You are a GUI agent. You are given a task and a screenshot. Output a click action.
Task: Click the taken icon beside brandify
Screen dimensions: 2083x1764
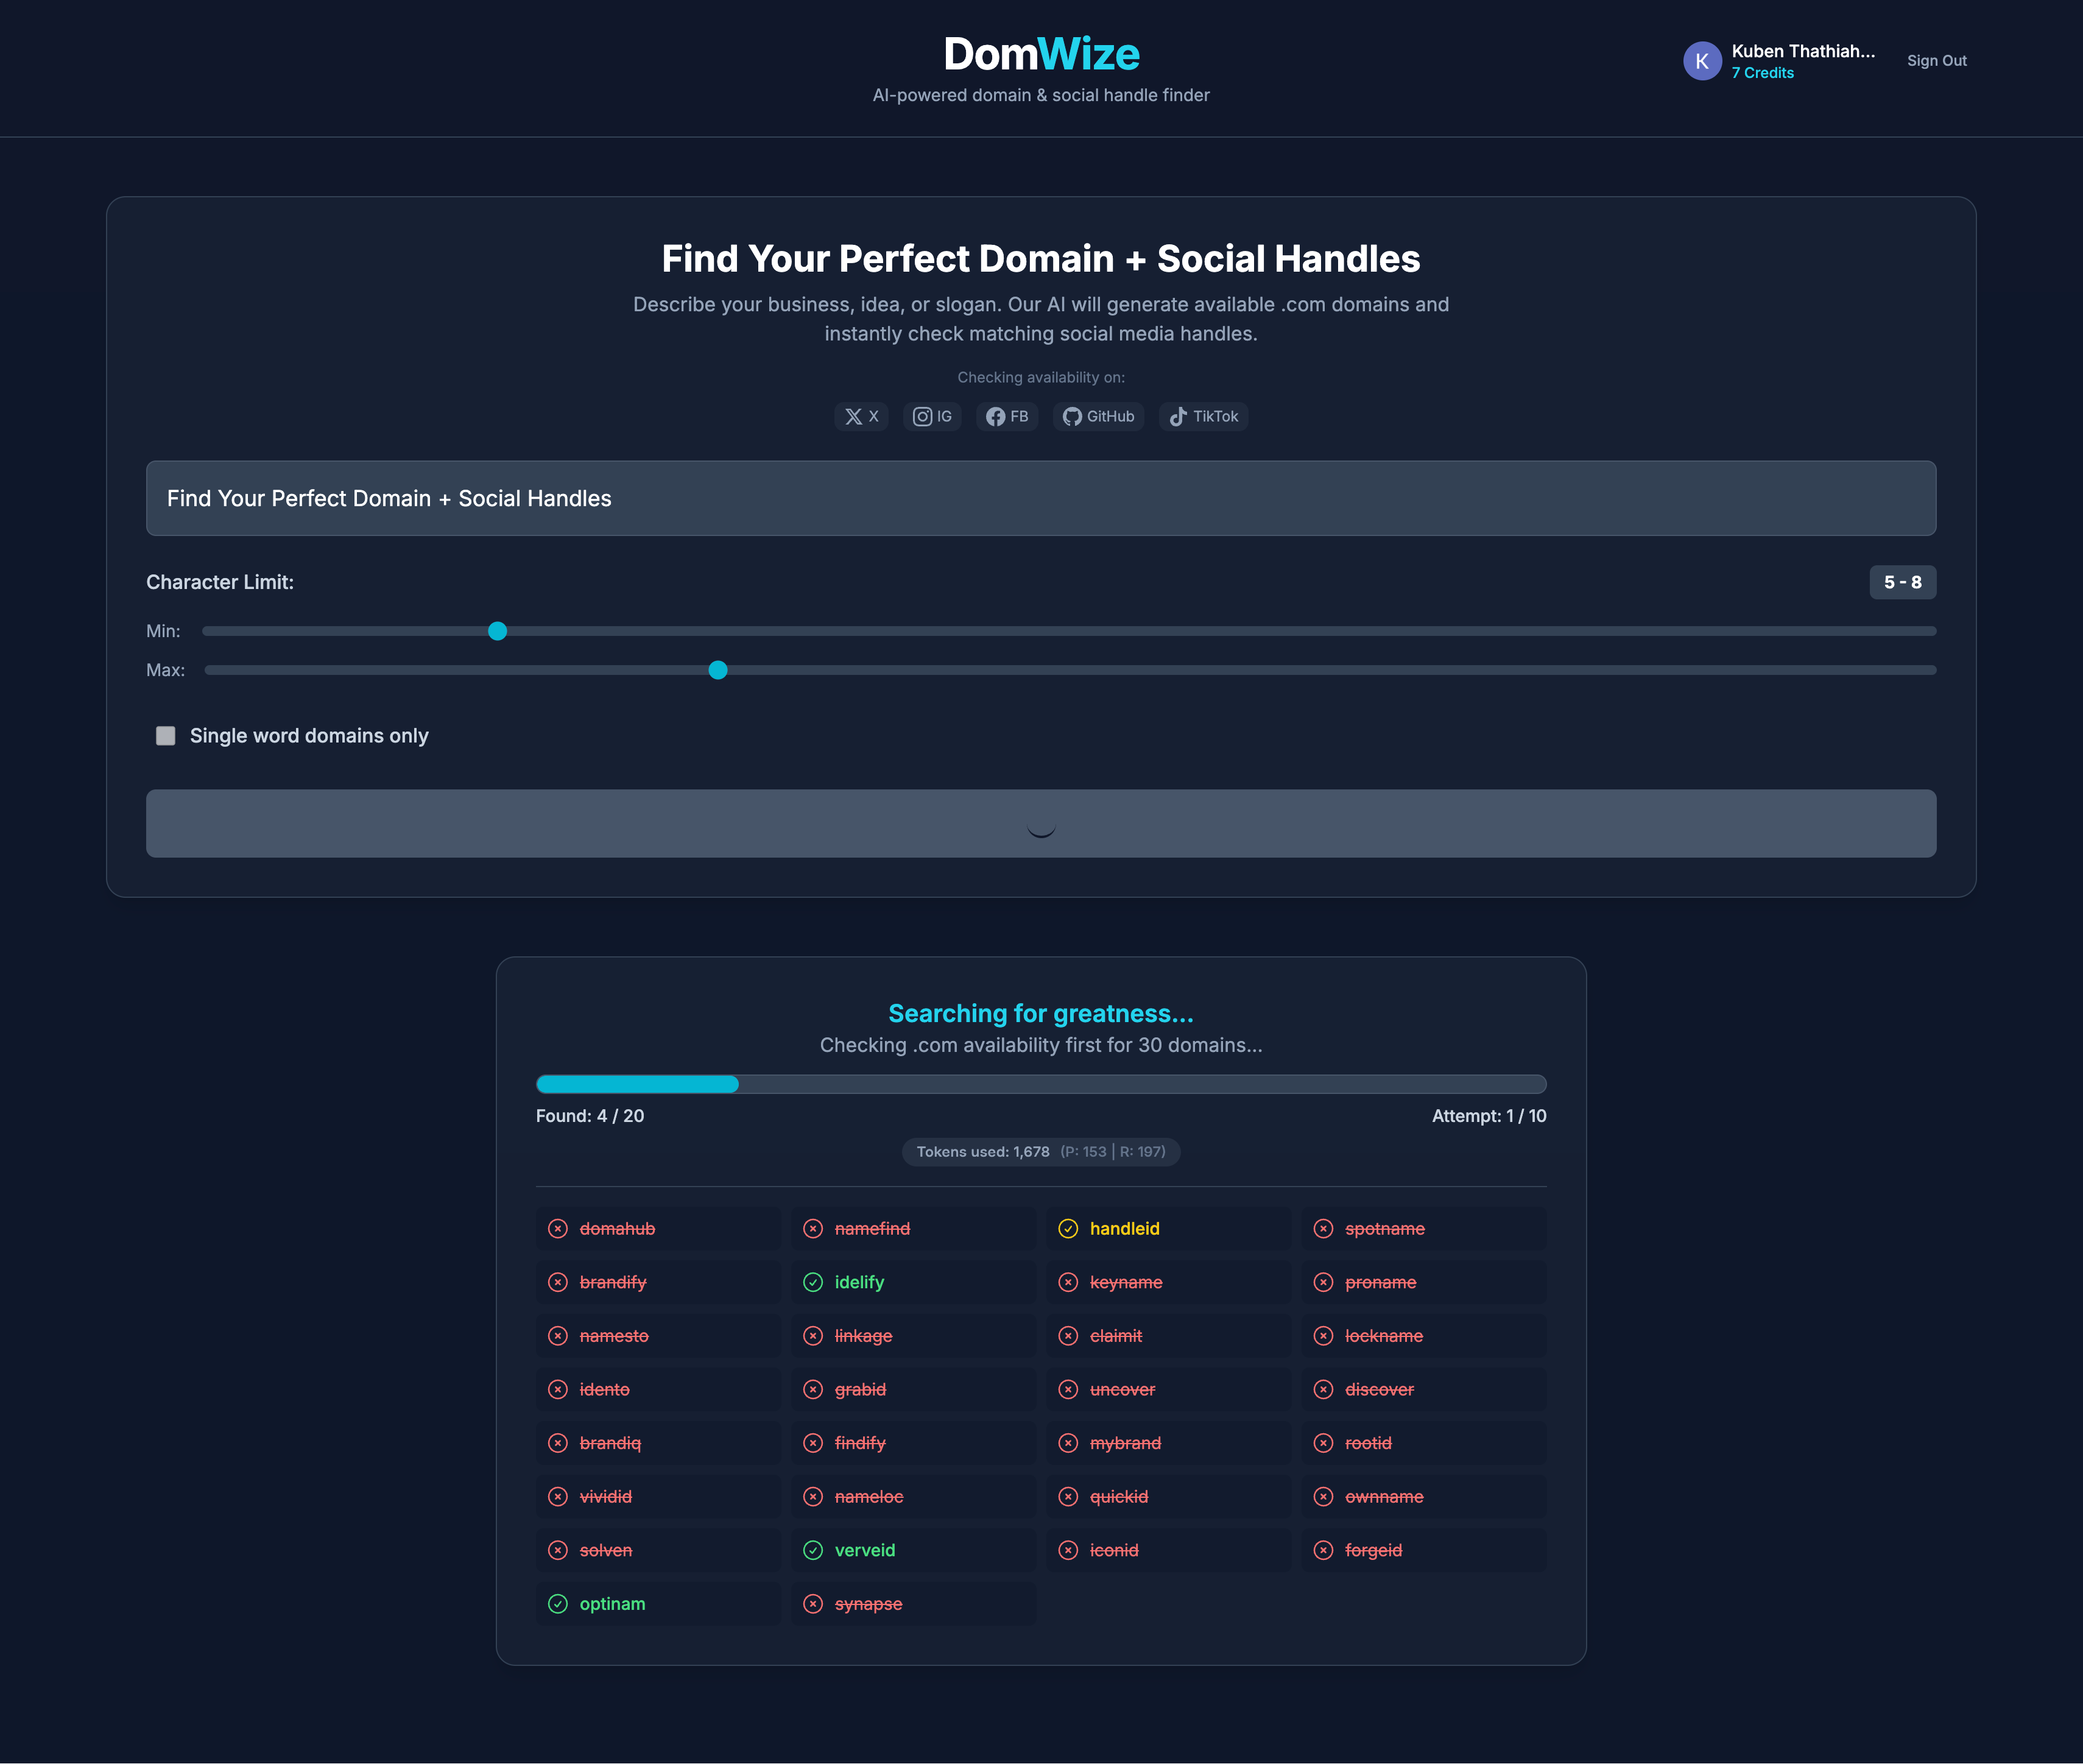pyautogui.click(x=558, y=1282)
